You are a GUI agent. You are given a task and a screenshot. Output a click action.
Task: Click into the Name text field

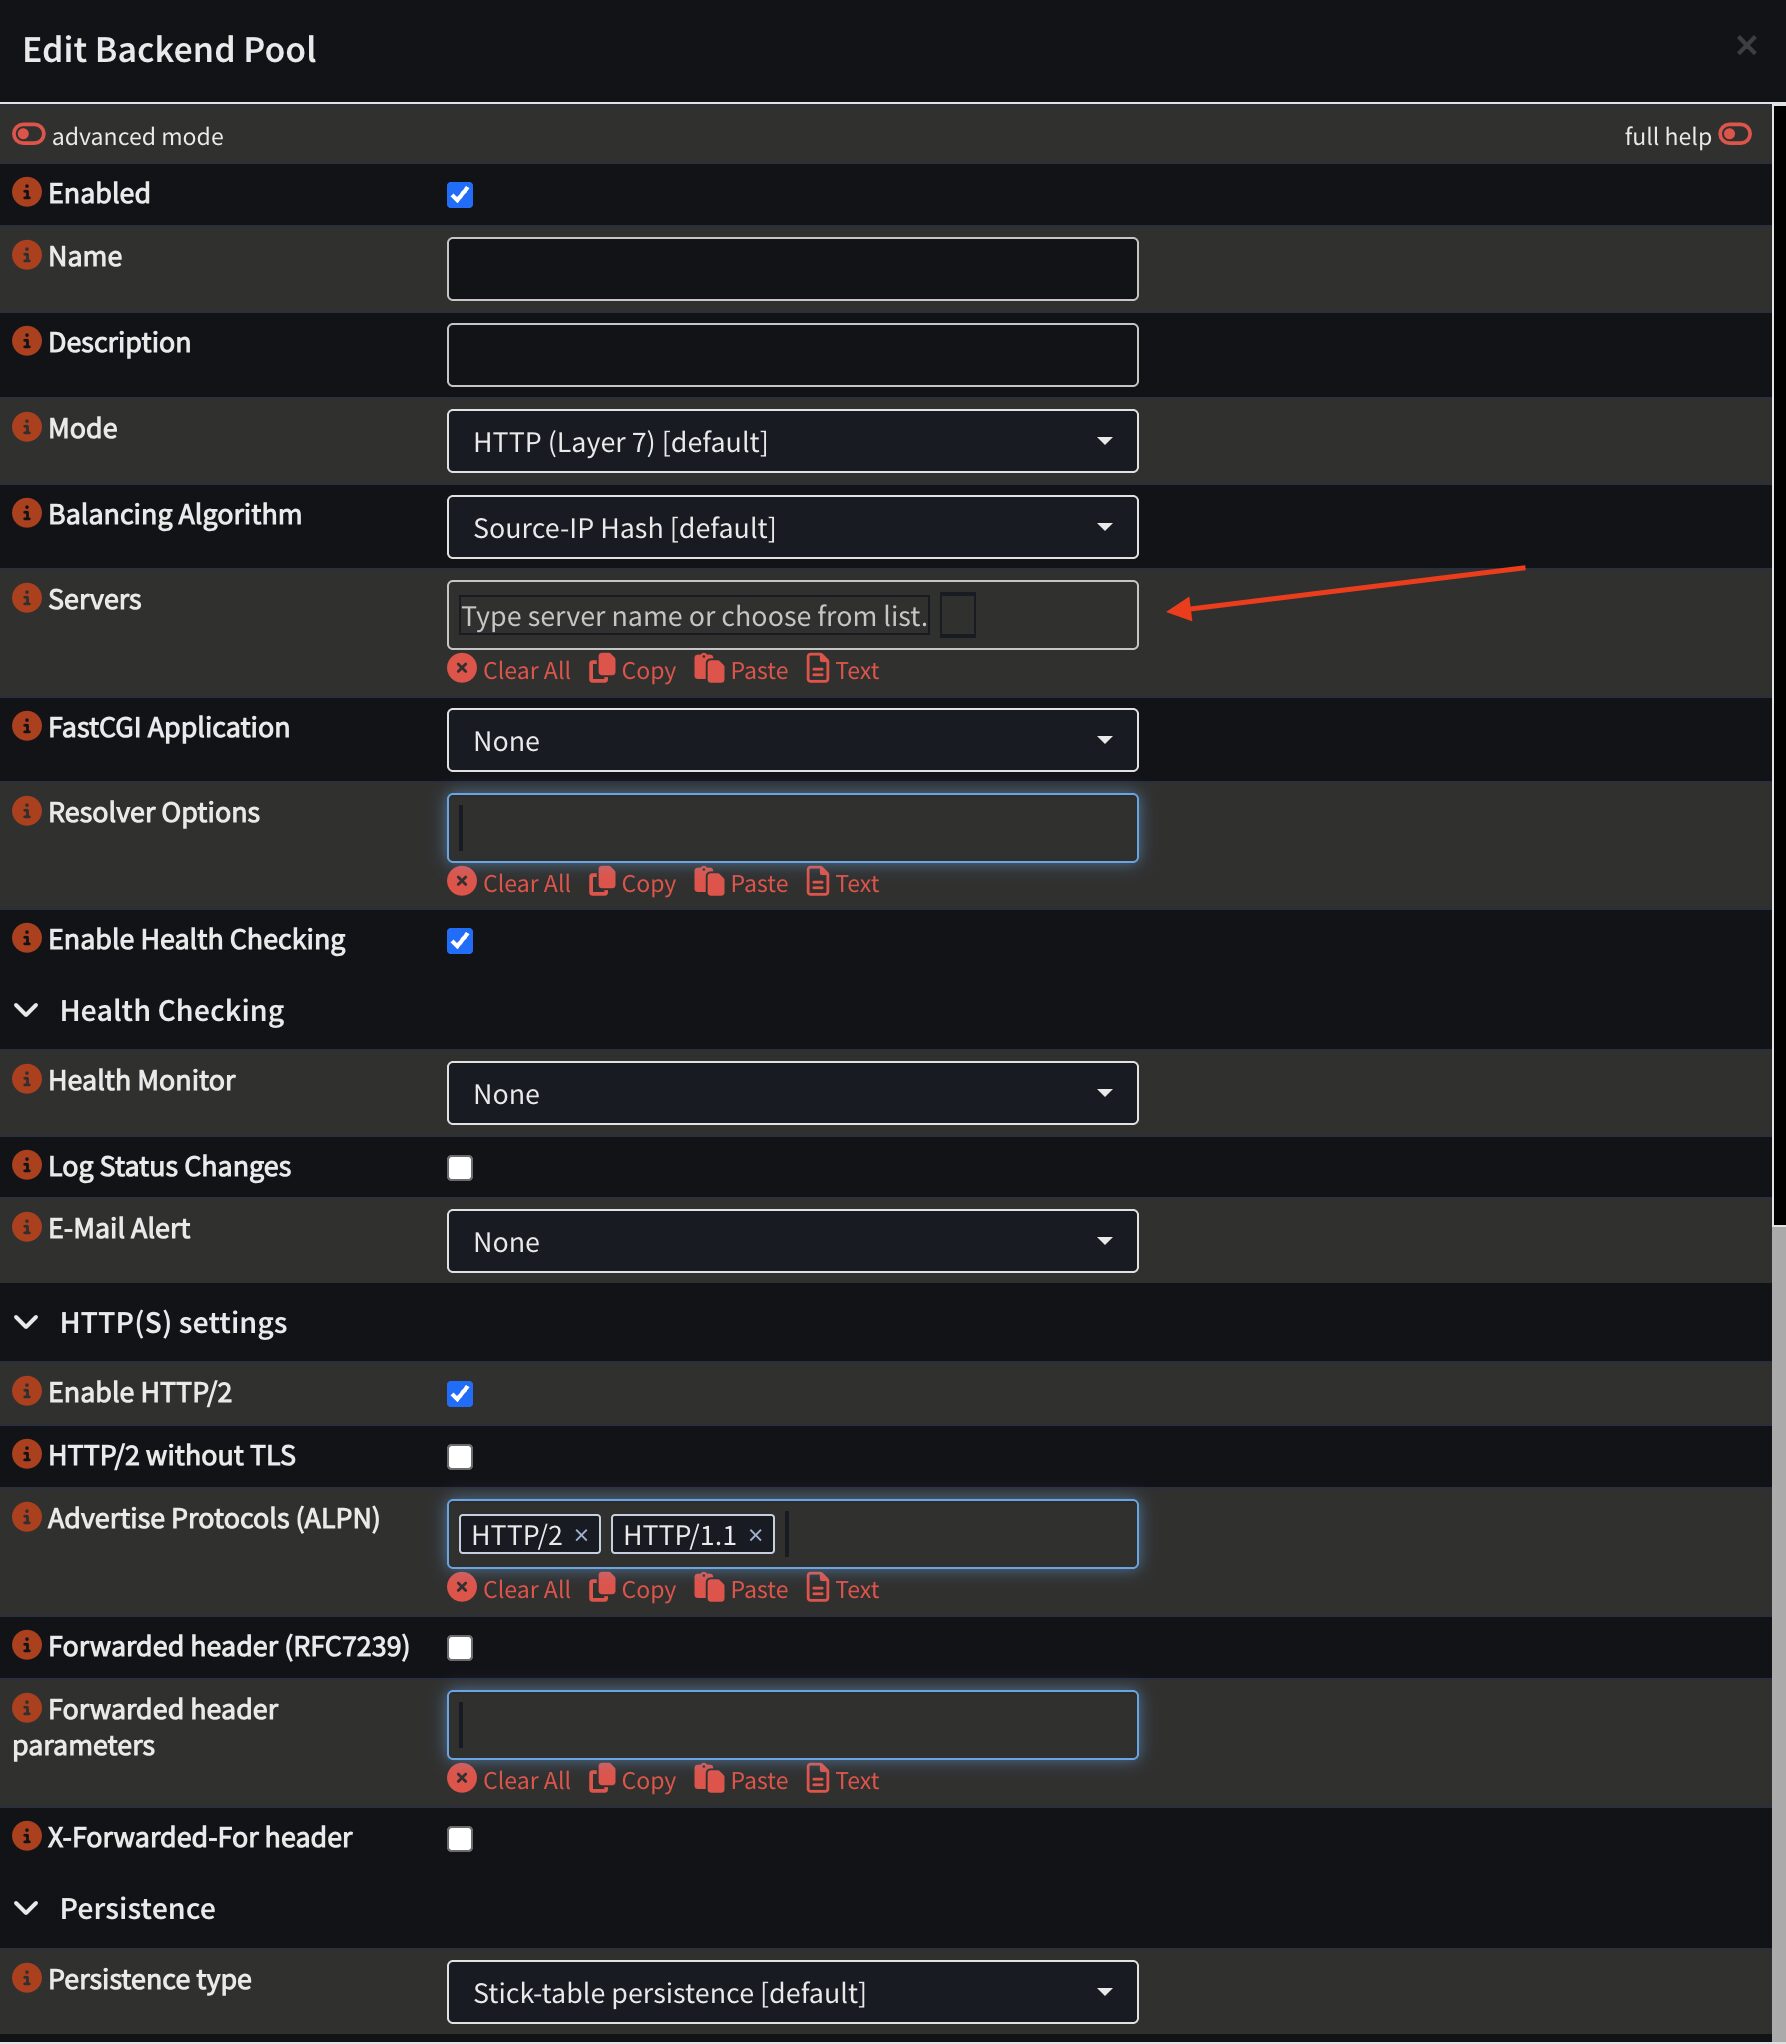click(792, 269)
